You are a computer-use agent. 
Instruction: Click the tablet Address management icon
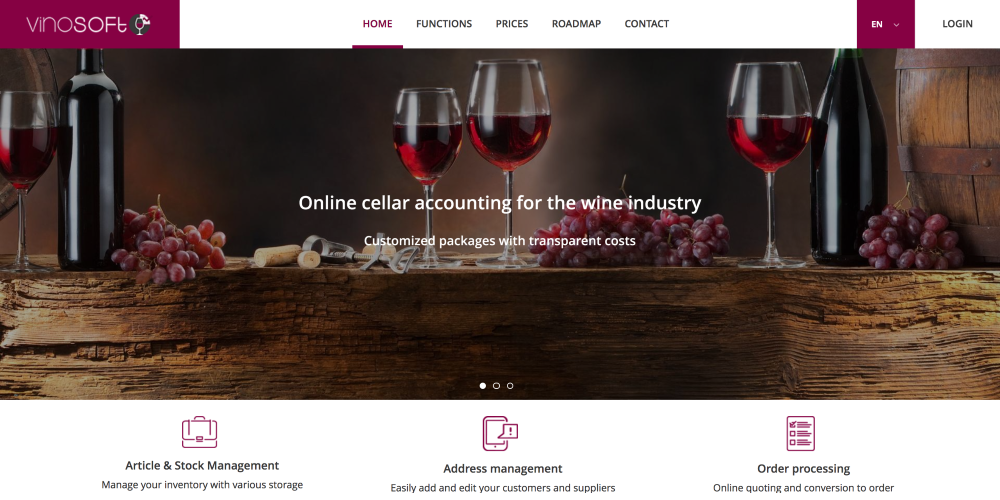[x=500, y=434]
